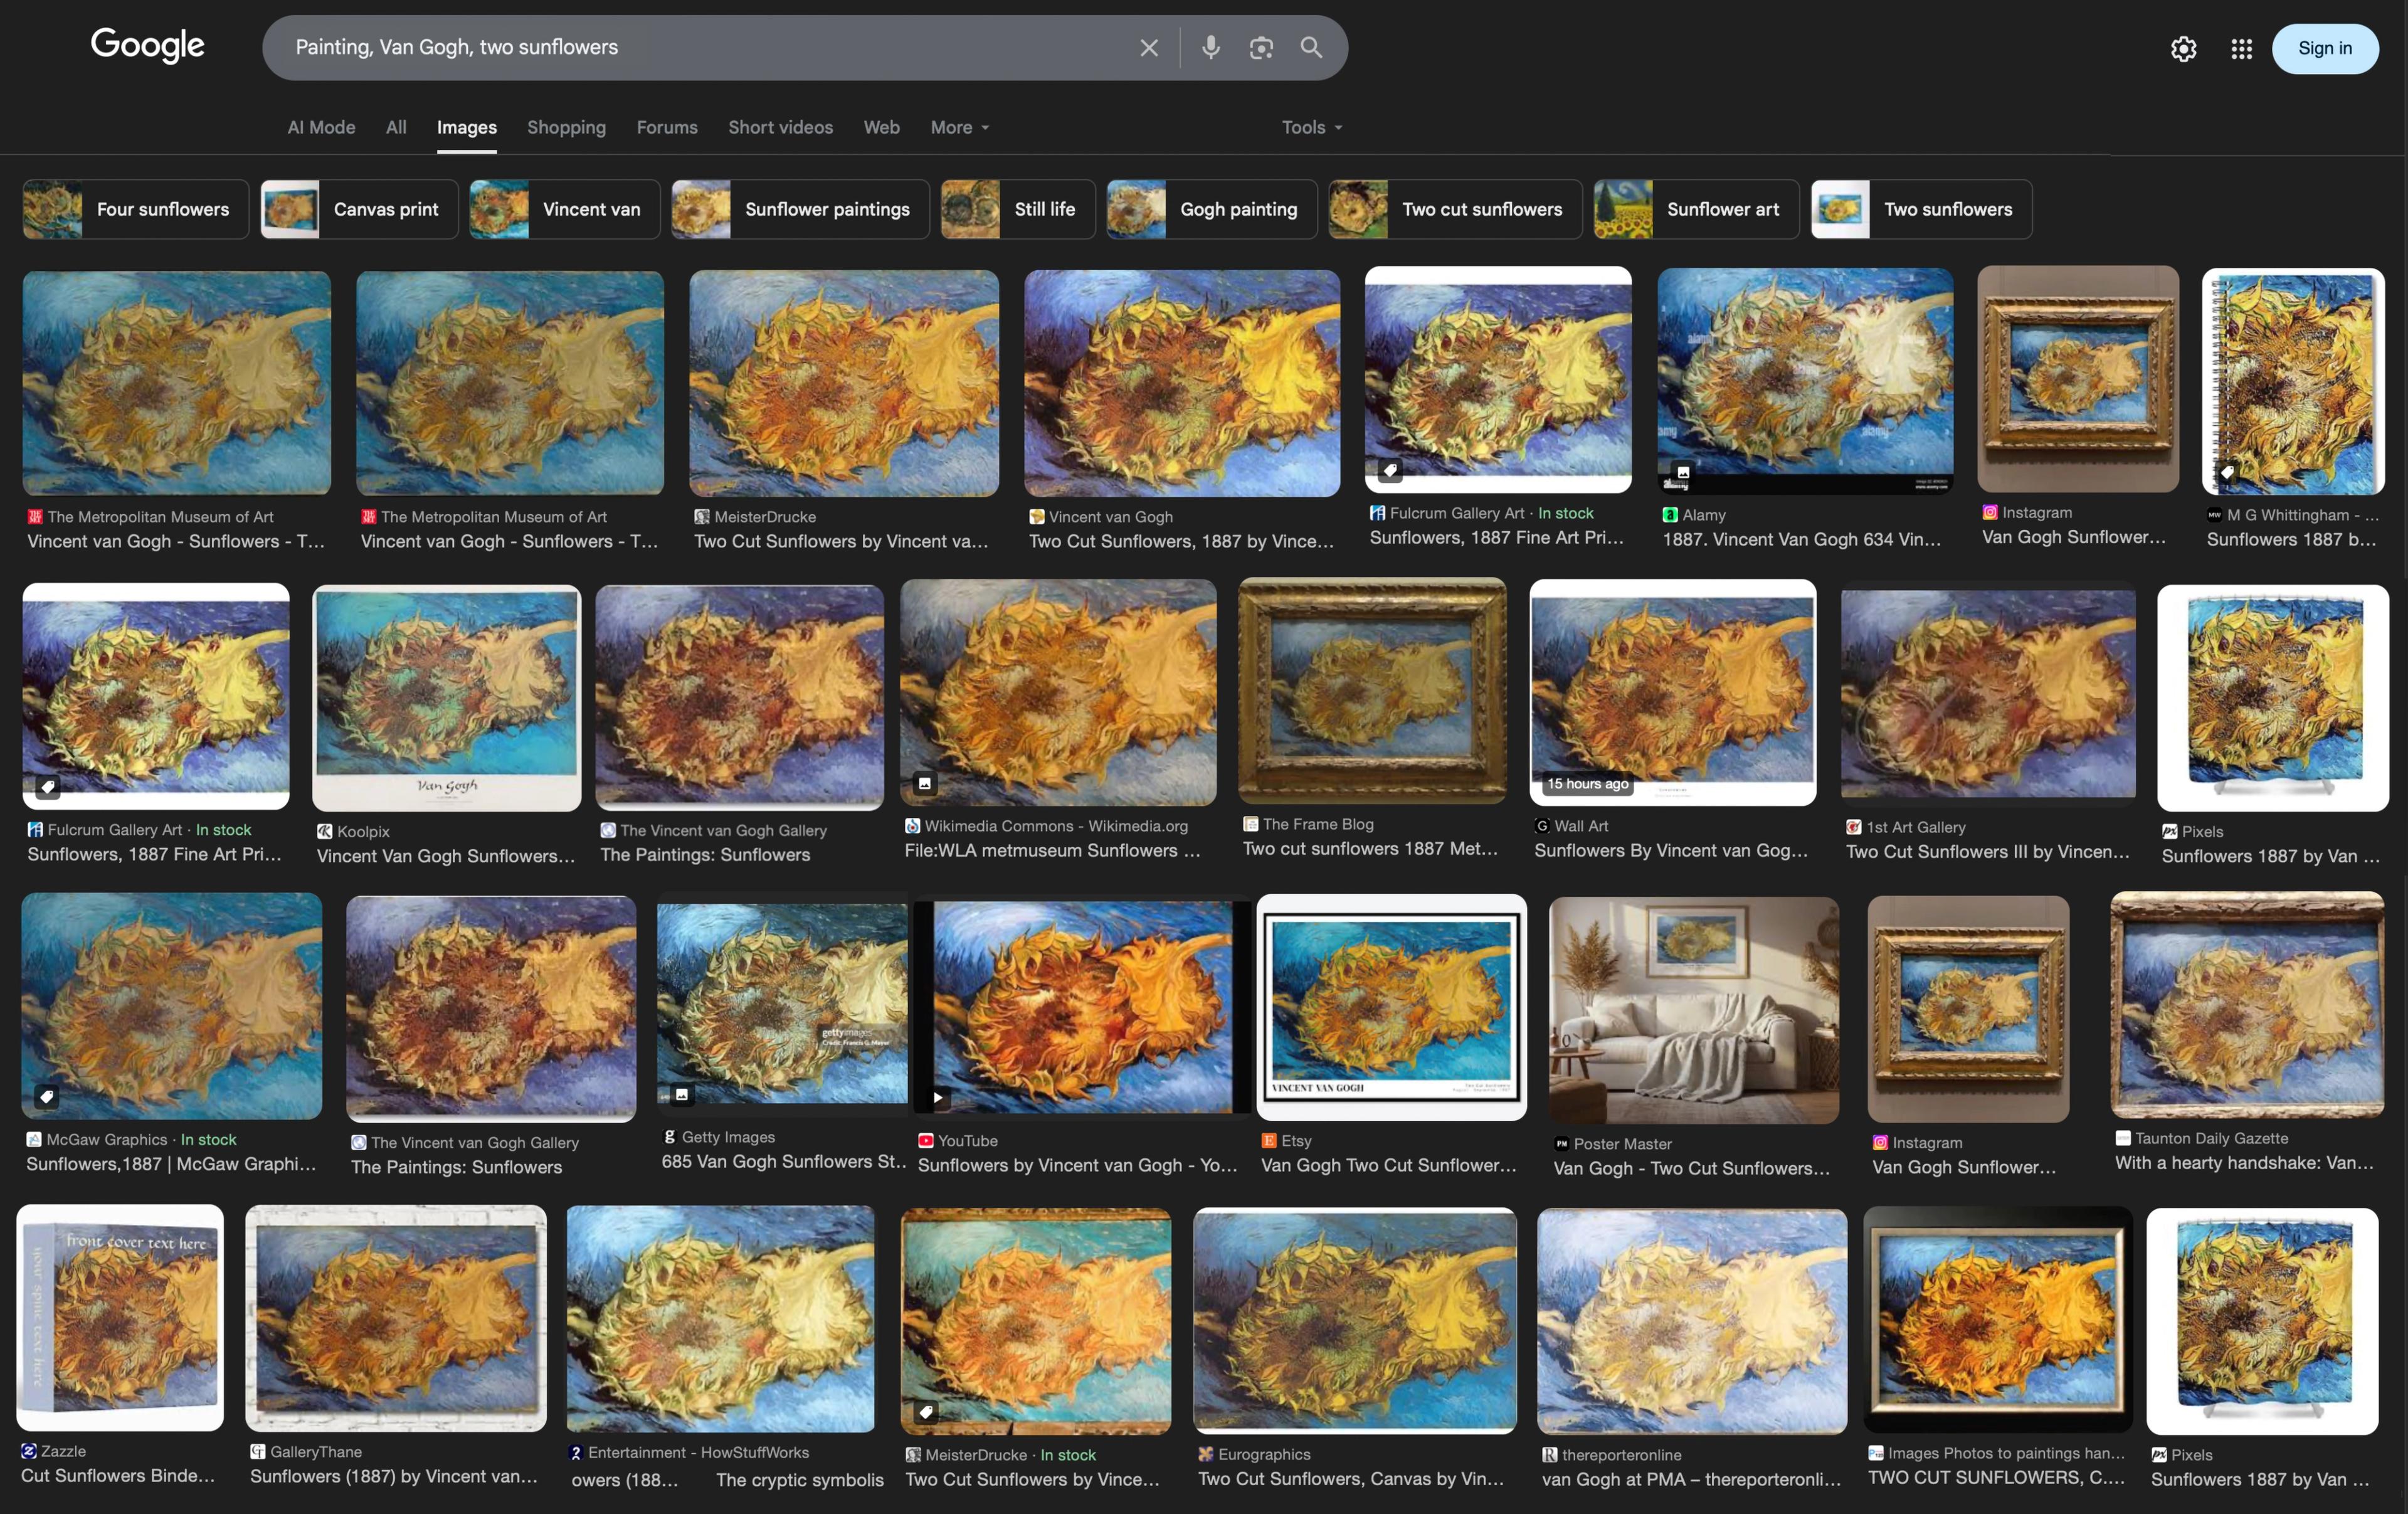This screenshot has height=1514, width=2408.
Task: Filter by 'Canvas print' chip
Action: tap(359, 209)
